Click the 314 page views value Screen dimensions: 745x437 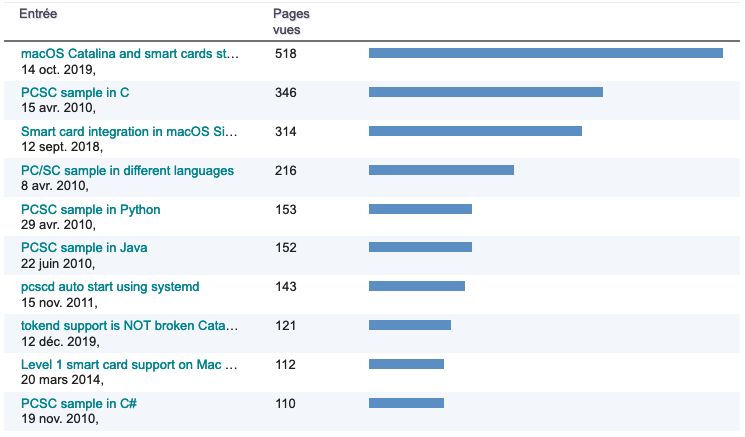pyautogui.click(x=286, y=132)
